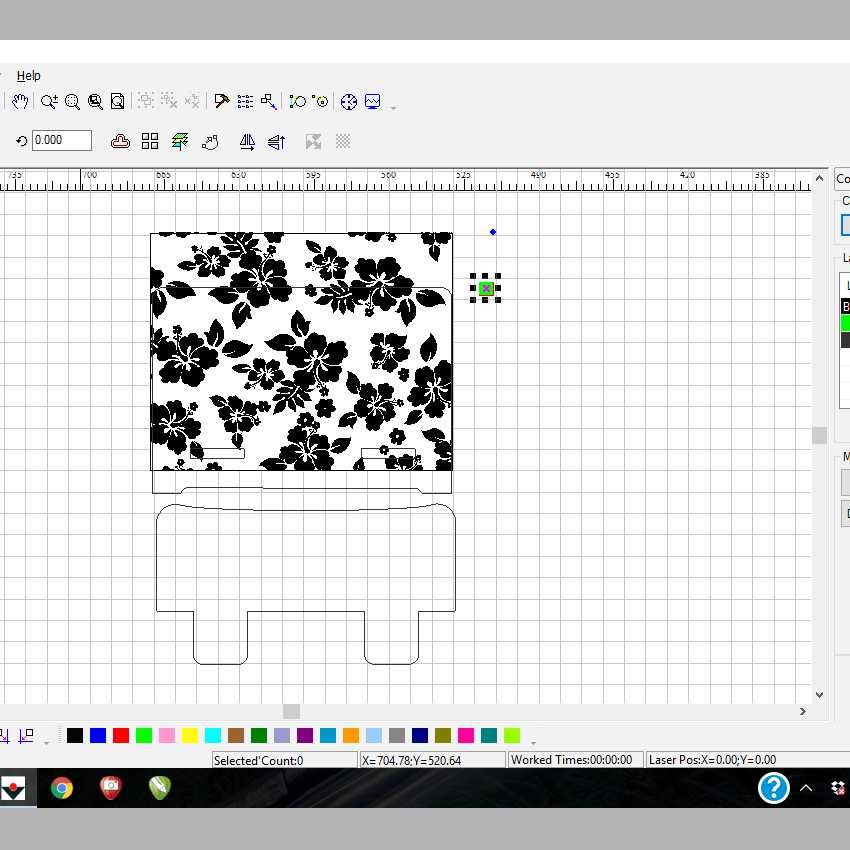This screenshot has height=850, width=850.
Task: Click the Zoom In magnifier icon
Action: pos(49,102)
